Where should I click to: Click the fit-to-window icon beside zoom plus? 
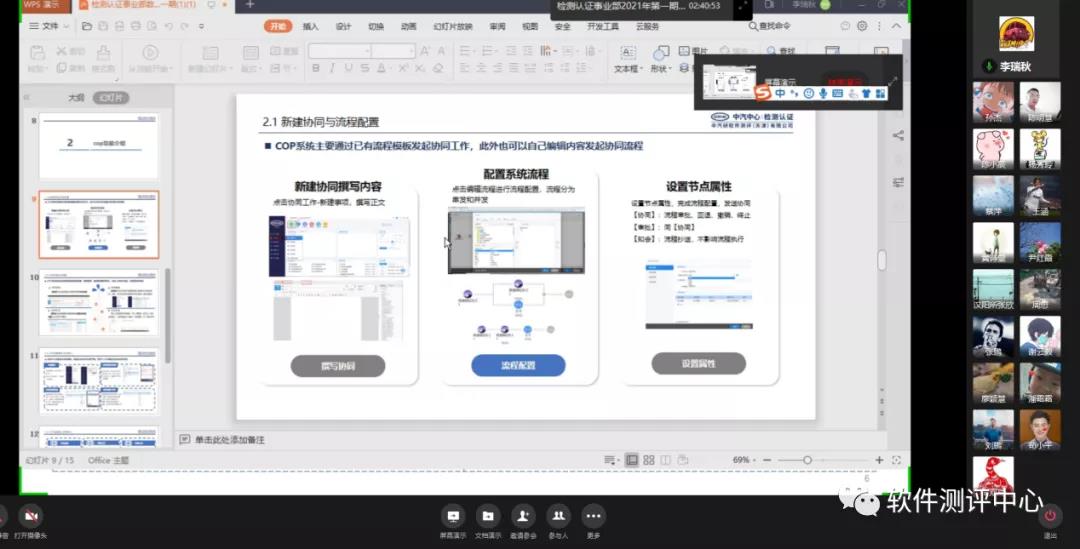click(x=896, y=460)
